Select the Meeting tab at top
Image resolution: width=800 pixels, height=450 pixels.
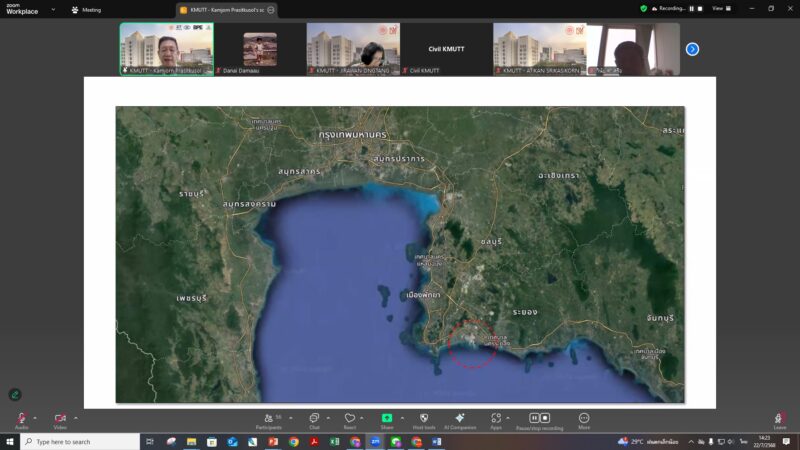(86, 9)
